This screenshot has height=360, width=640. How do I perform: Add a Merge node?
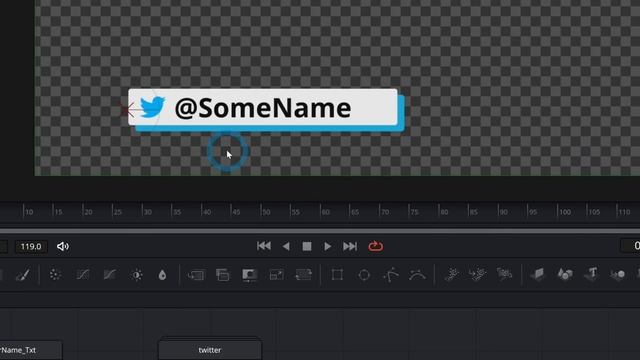point(196,275)
